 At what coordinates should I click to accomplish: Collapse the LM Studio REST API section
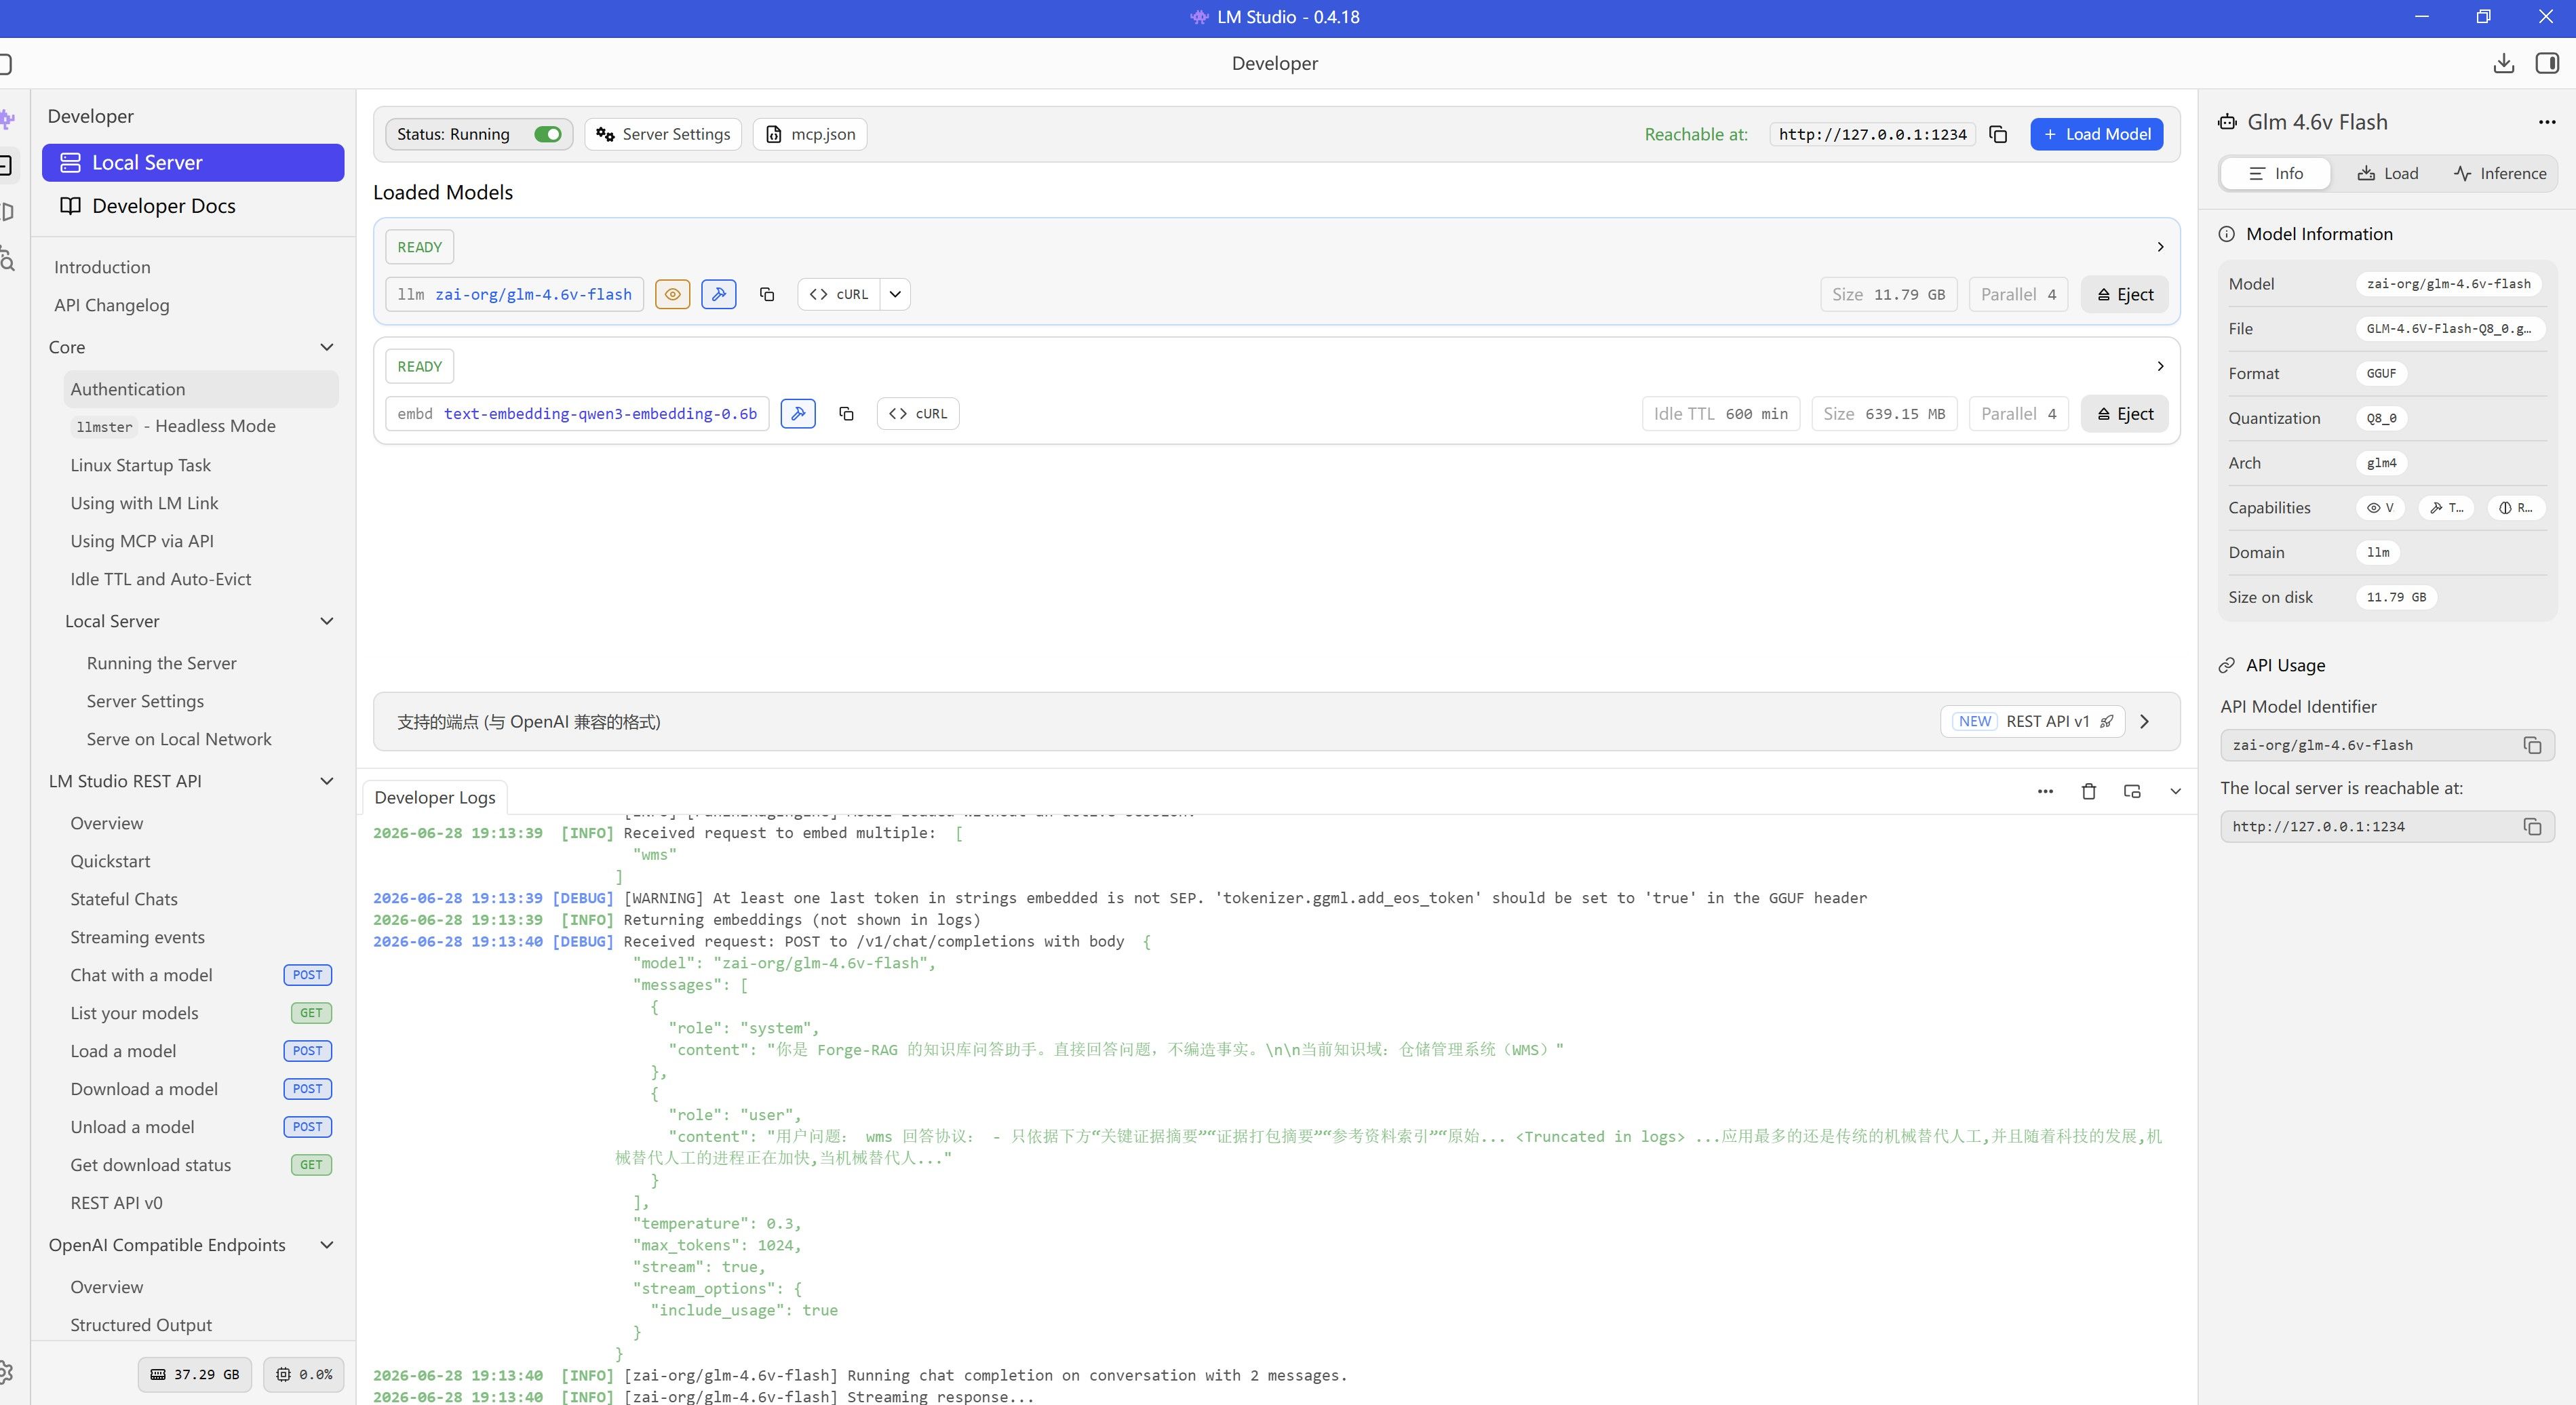326,781
